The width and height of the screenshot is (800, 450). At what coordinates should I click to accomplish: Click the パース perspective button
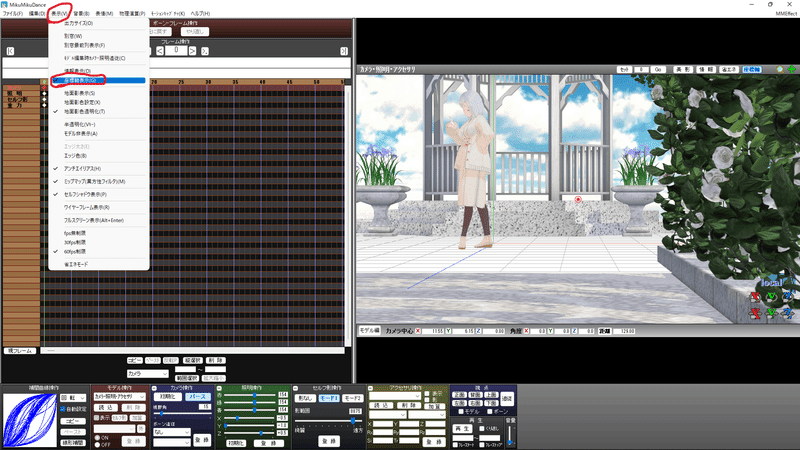197,397
